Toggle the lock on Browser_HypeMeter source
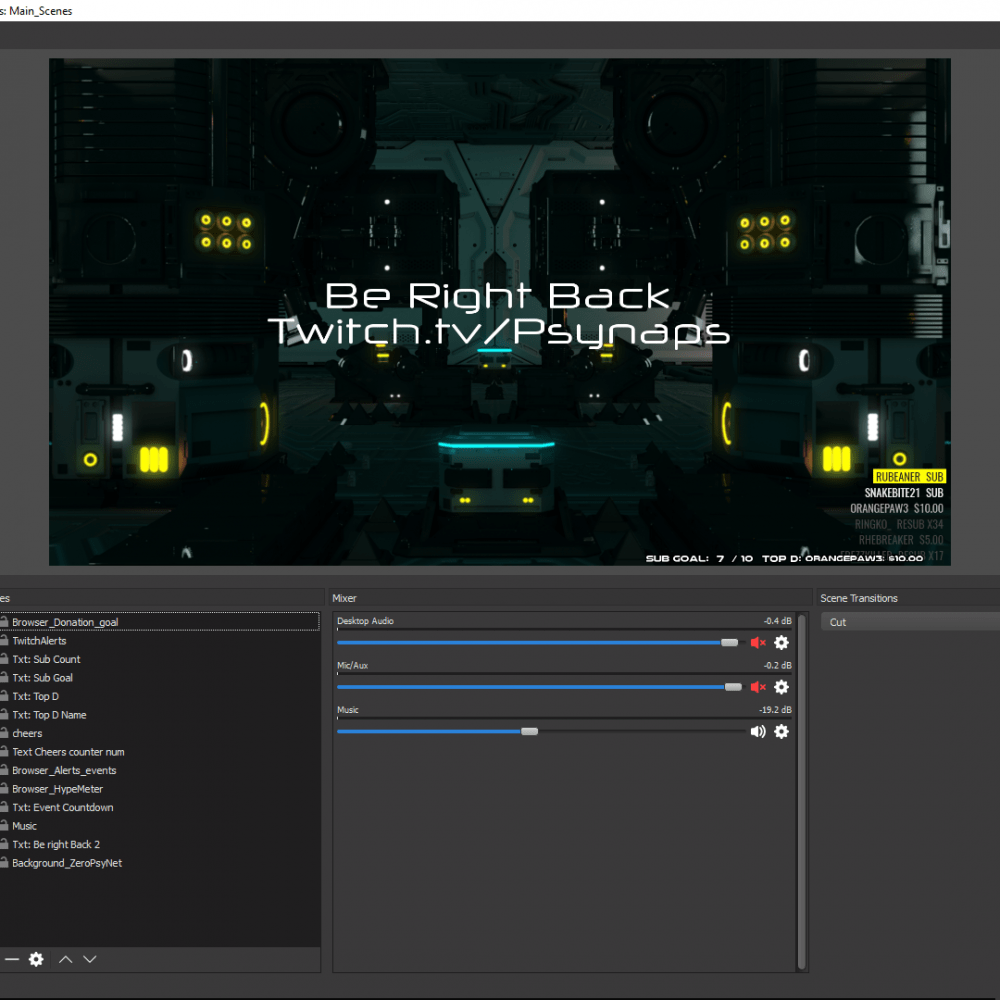 click(3, 788)
